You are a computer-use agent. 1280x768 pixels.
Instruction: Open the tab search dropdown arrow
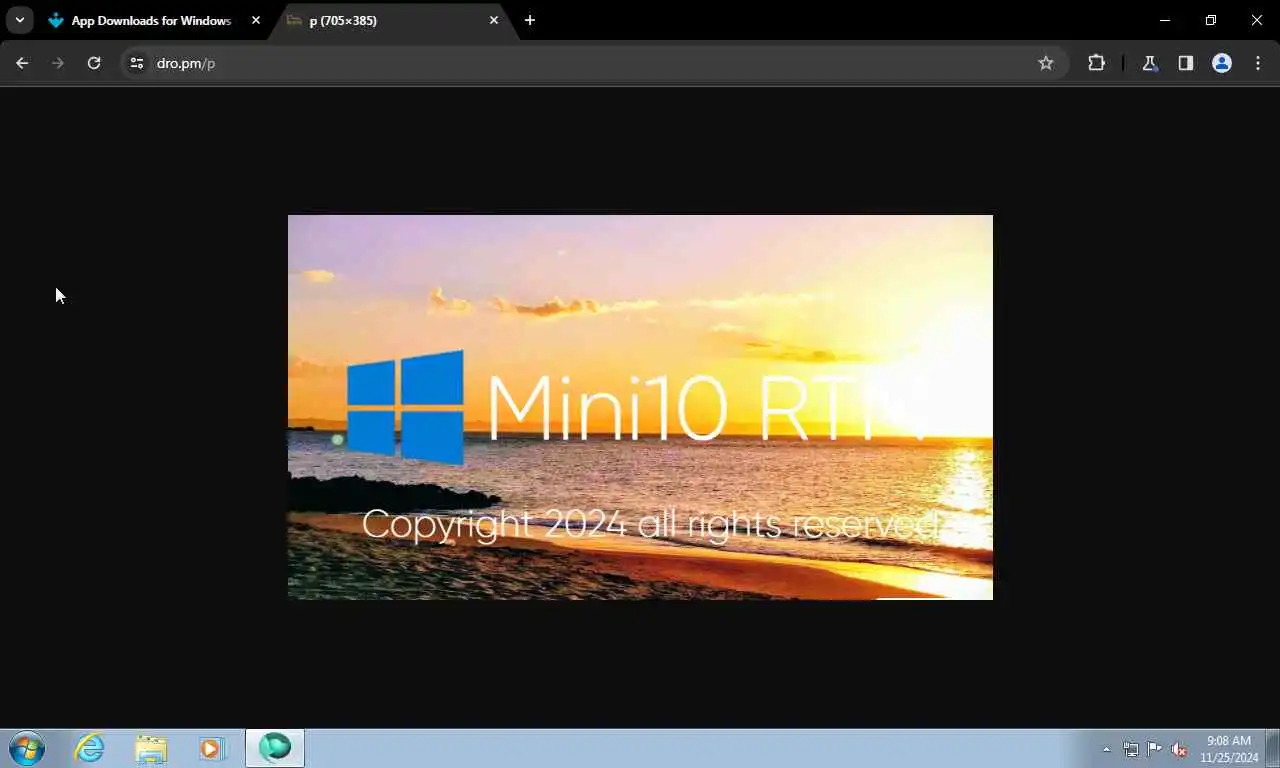click(x=19, y=20)
